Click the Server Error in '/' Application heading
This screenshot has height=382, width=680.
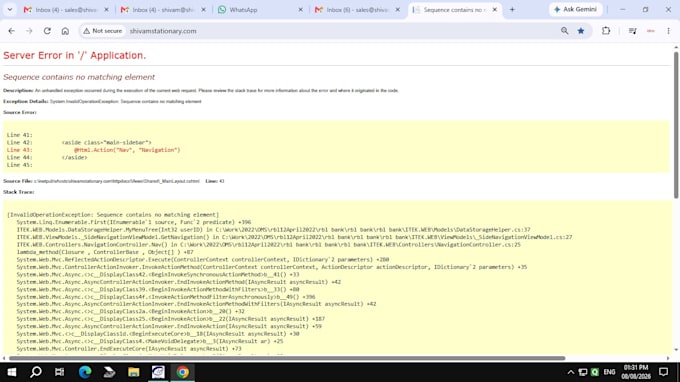[x=75, y=56]
